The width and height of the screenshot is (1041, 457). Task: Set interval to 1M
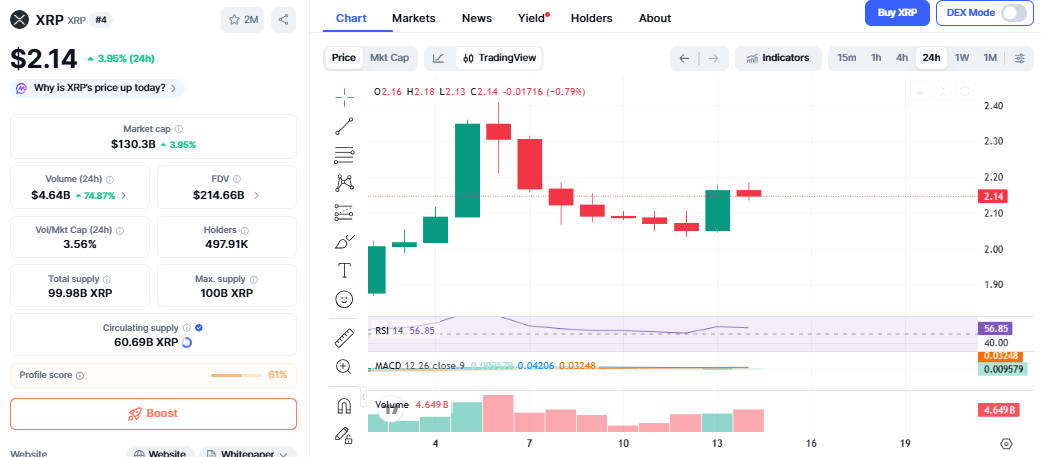click(x=990, y=58)
